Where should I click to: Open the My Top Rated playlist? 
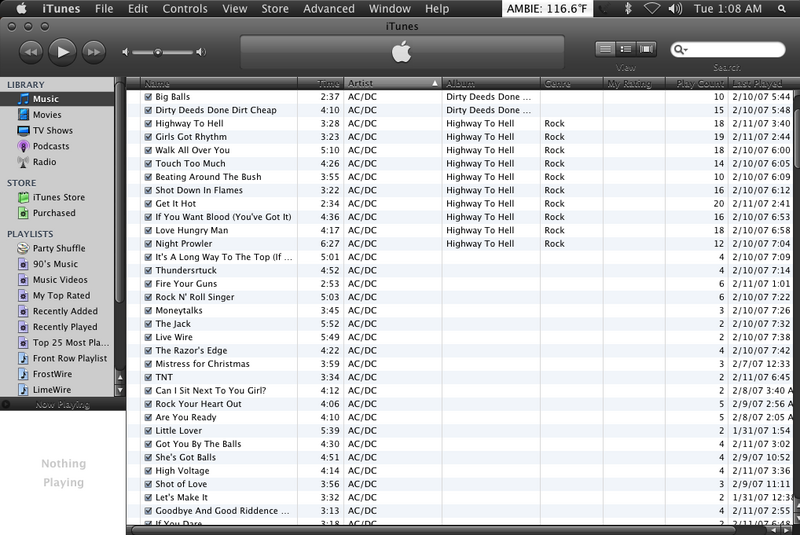(57, 296)
